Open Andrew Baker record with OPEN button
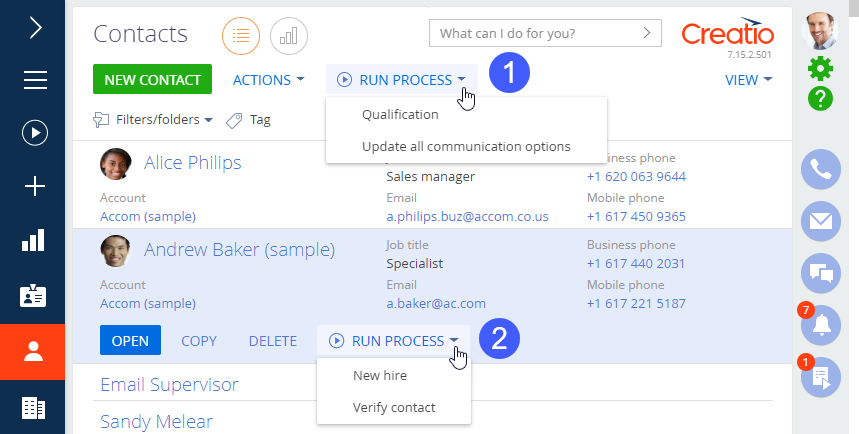The width and height of the screenshot is (859, 434). pos(130,340)
